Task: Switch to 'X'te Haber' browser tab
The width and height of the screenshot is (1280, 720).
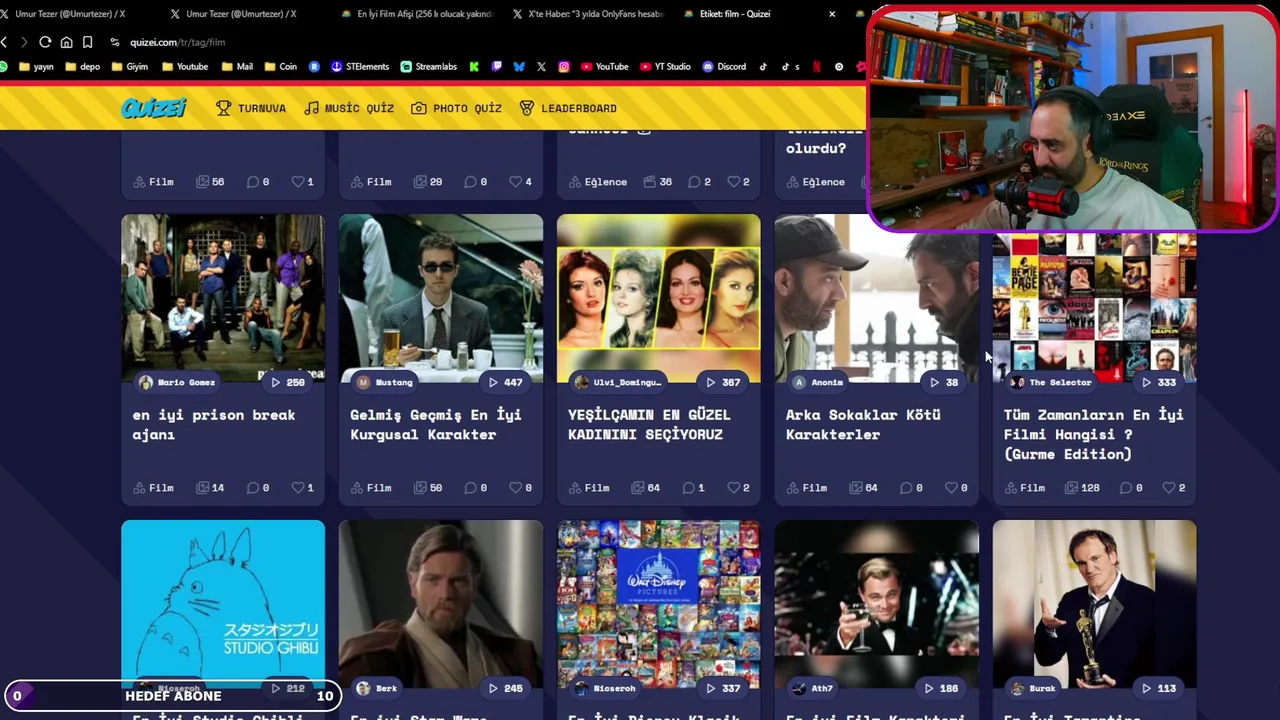Action: [x=587, y=14]
